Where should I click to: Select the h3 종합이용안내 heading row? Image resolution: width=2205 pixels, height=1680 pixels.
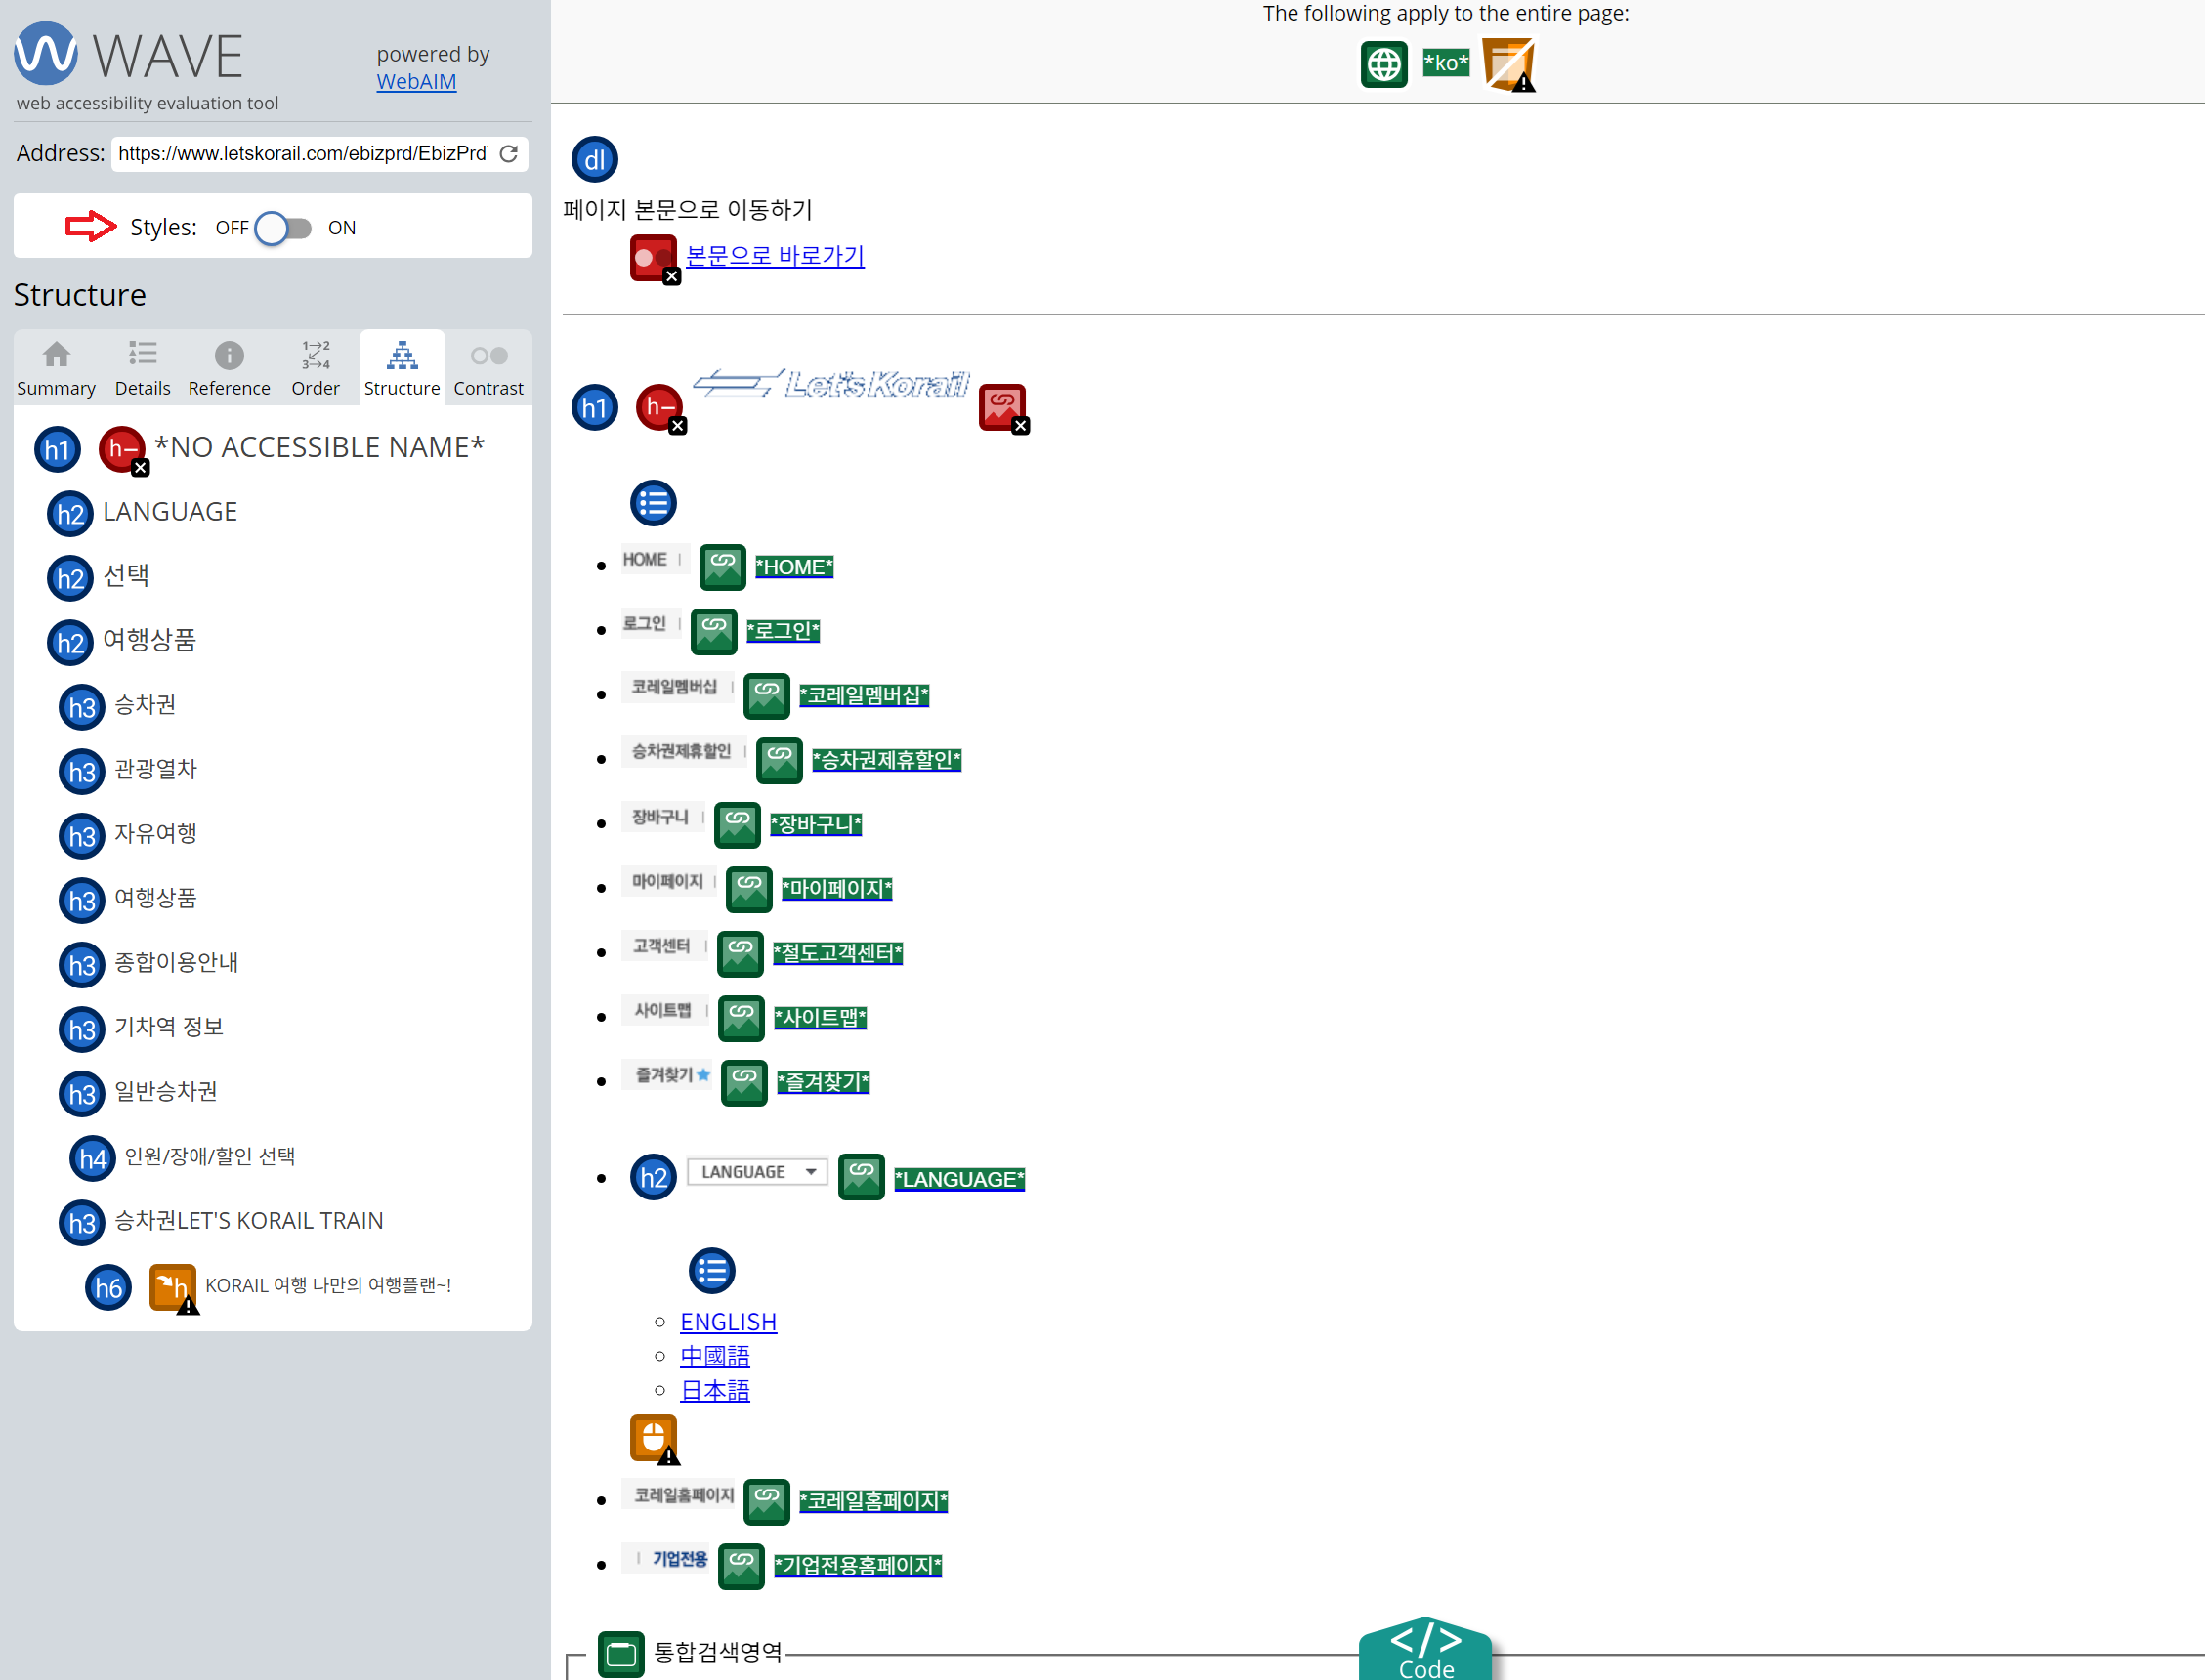coord(148,963)
